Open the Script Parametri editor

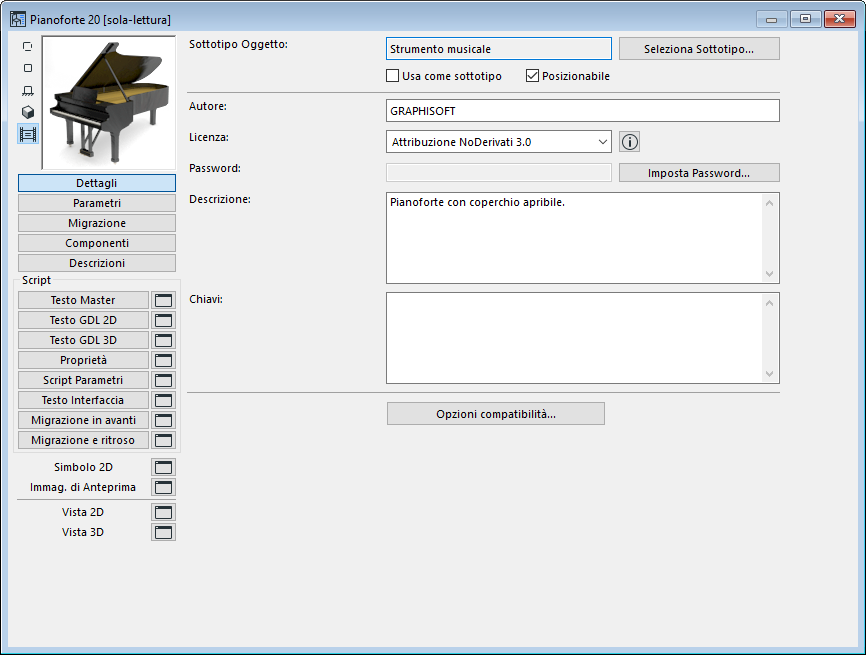coord(83,380)
